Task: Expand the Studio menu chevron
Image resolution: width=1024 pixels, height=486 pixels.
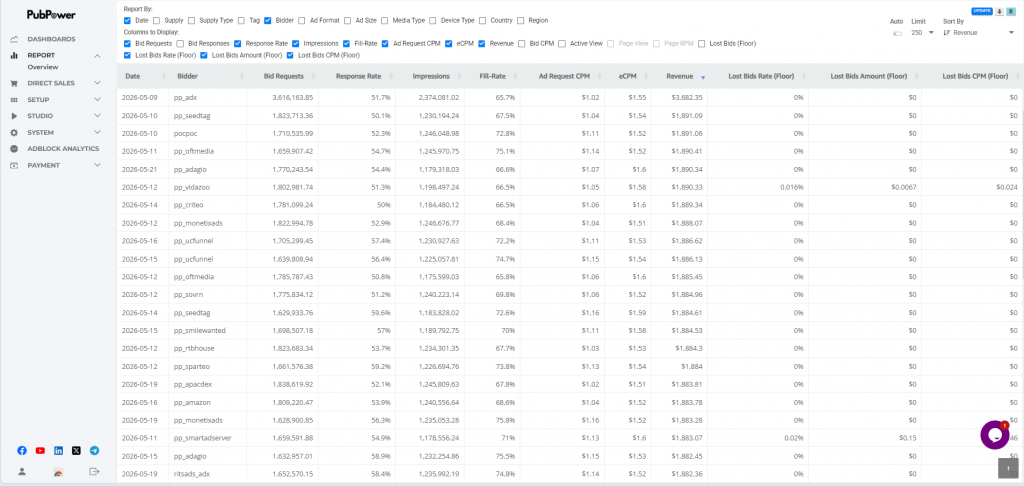Action: [97, 116]
